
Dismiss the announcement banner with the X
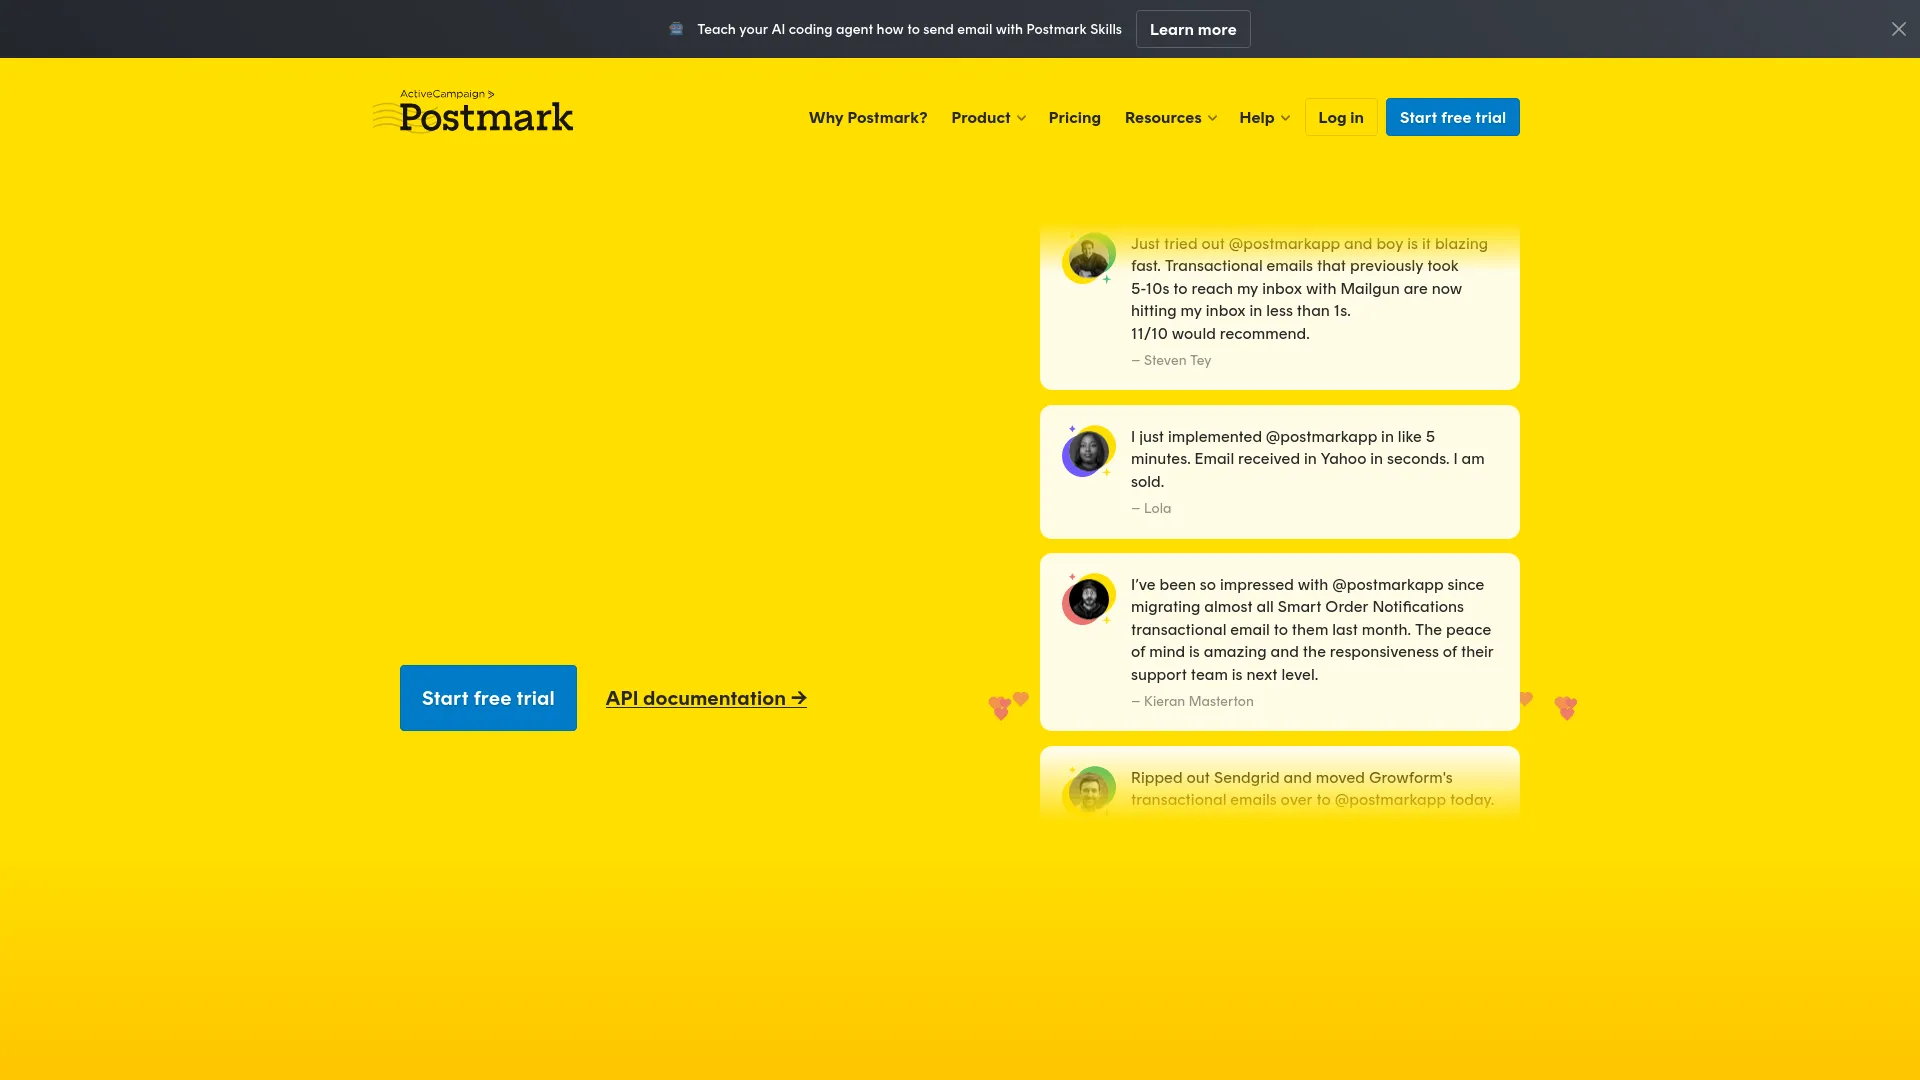pos(1898,29)
